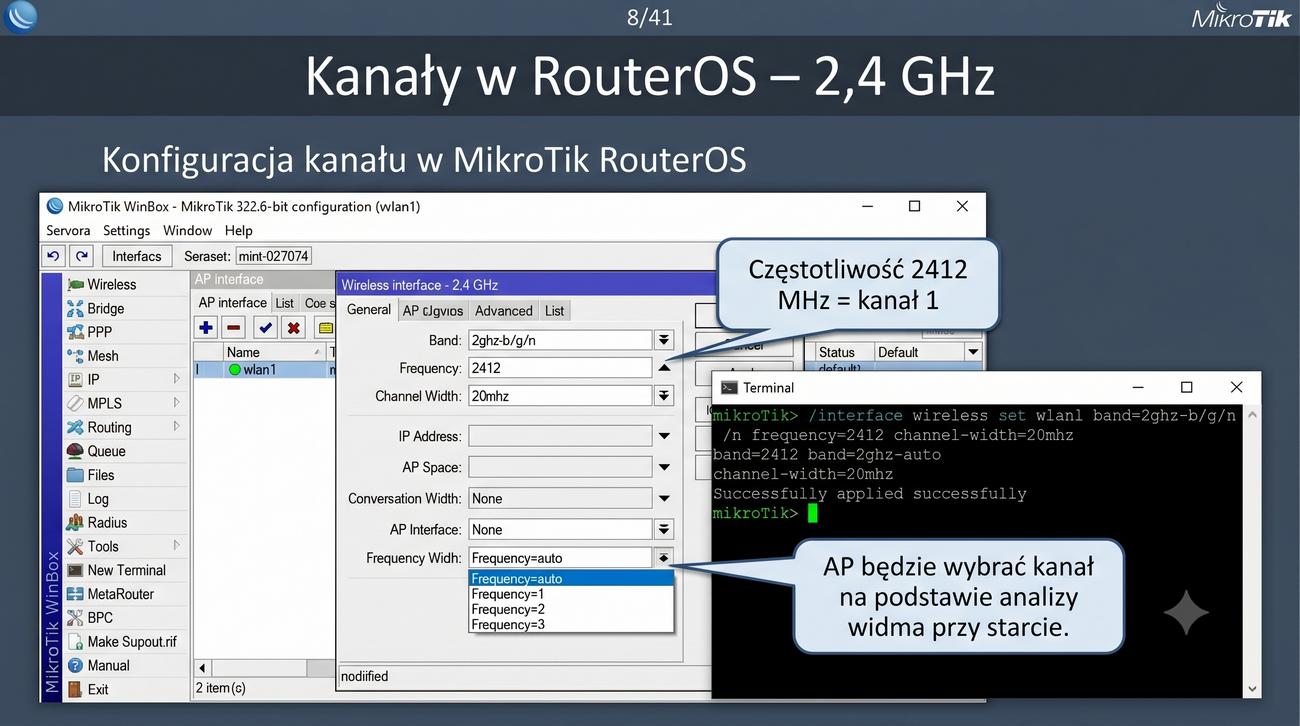Open the Log viewer
The height and width of the screenshot is (726, 1300).
tap(87, 499)
